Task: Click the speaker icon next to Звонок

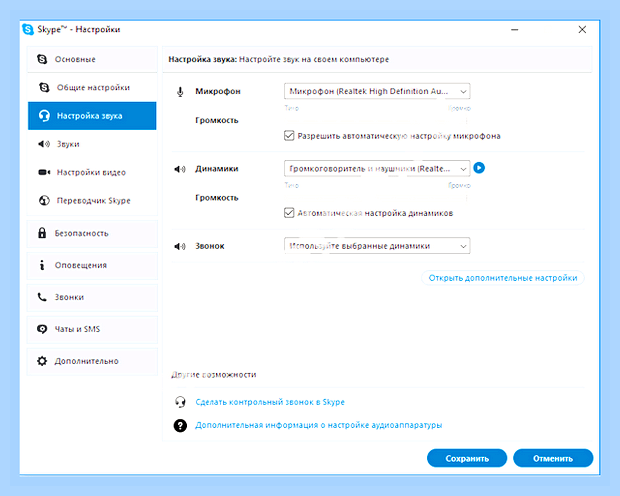Action: (x=180, y=246)
